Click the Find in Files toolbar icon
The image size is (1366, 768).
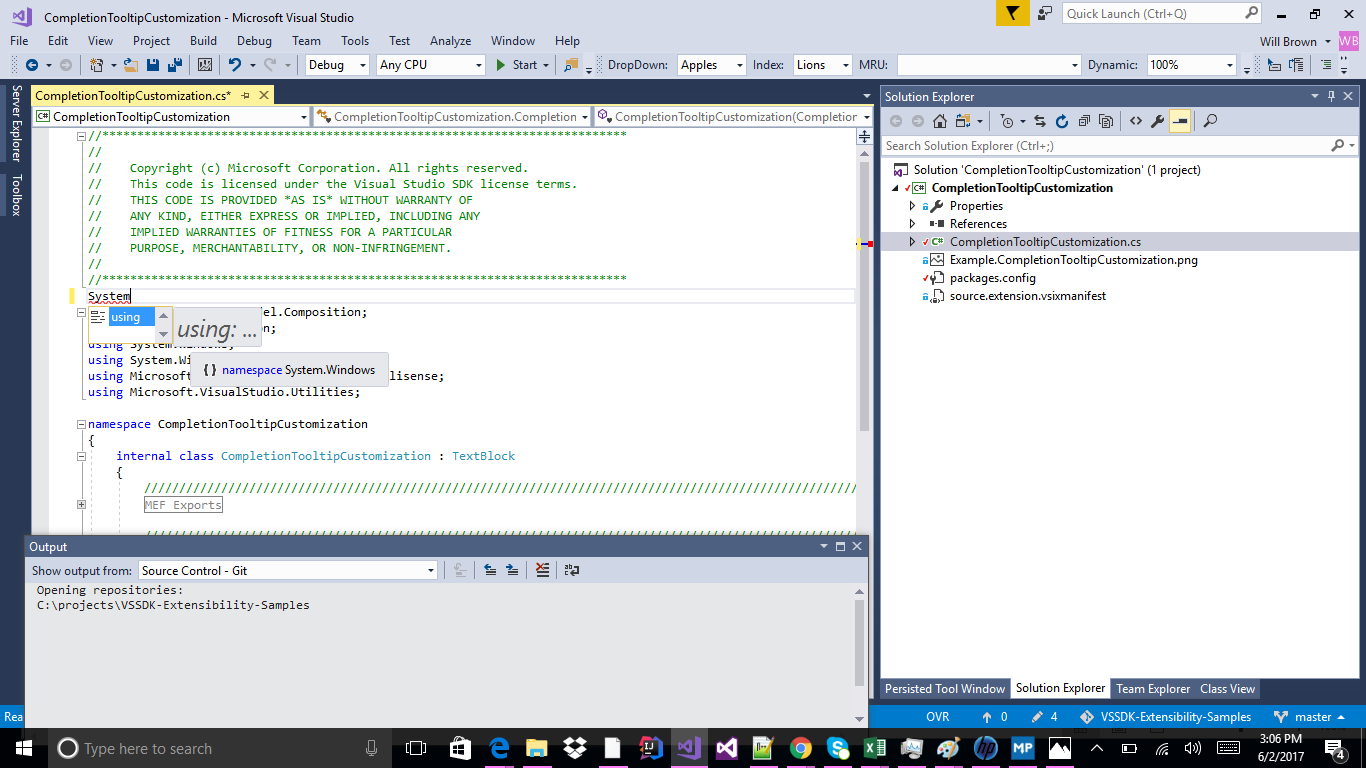tap(571, 65)
